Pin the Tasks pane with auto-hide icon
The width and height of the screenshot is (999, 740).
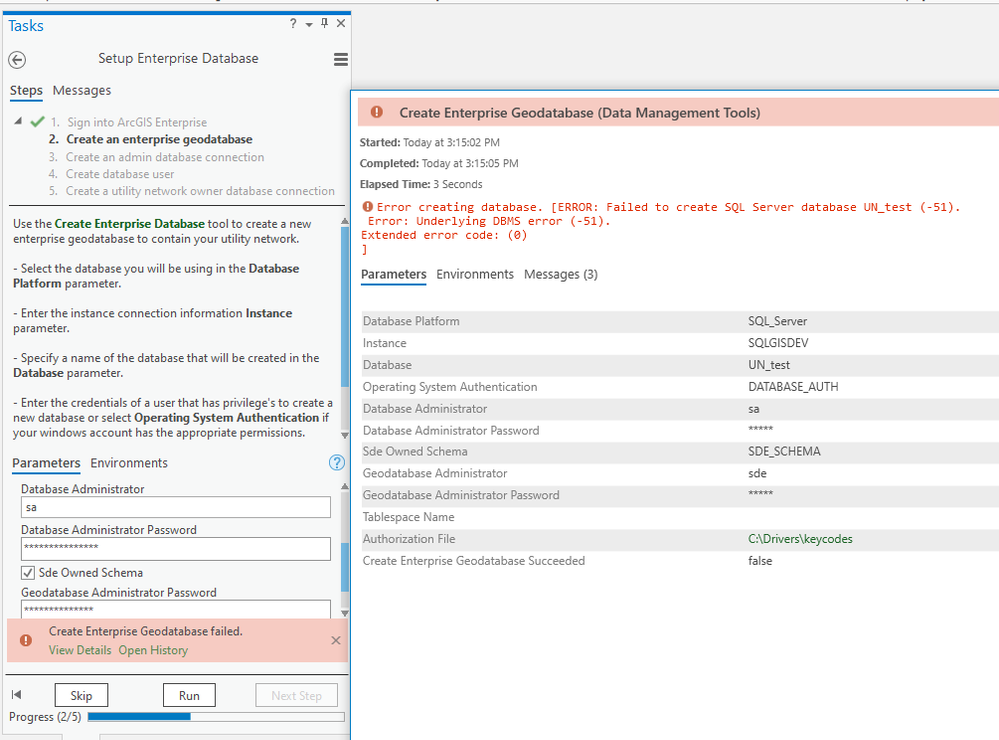pos(324,23)
